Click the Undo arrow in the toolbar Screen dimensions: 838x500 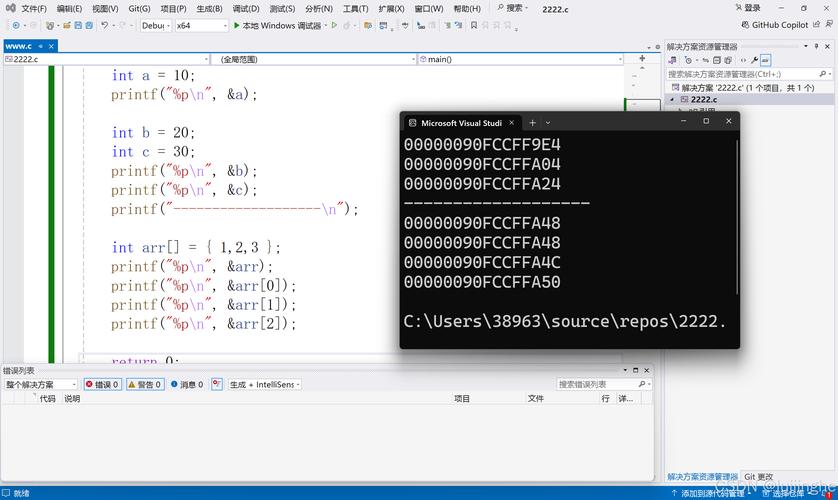point(104,25)
